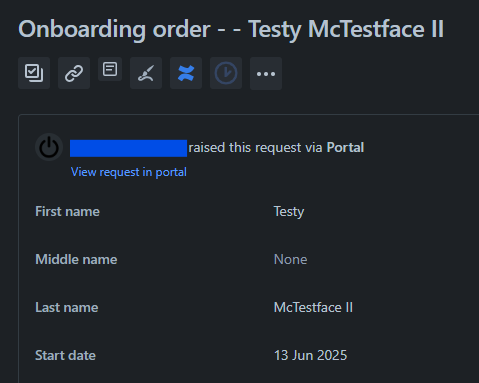Open the three-dot more actions menu
Image resolution: width=479 pixels, height=383 pixels.
coord(266,73)
